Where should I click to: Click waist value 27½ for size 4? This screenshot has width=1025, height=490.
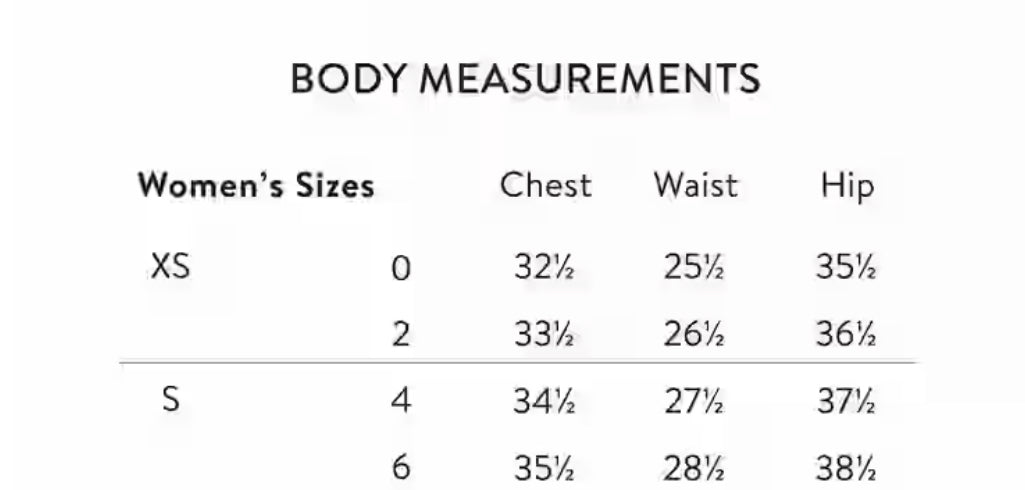coord(693,401)
